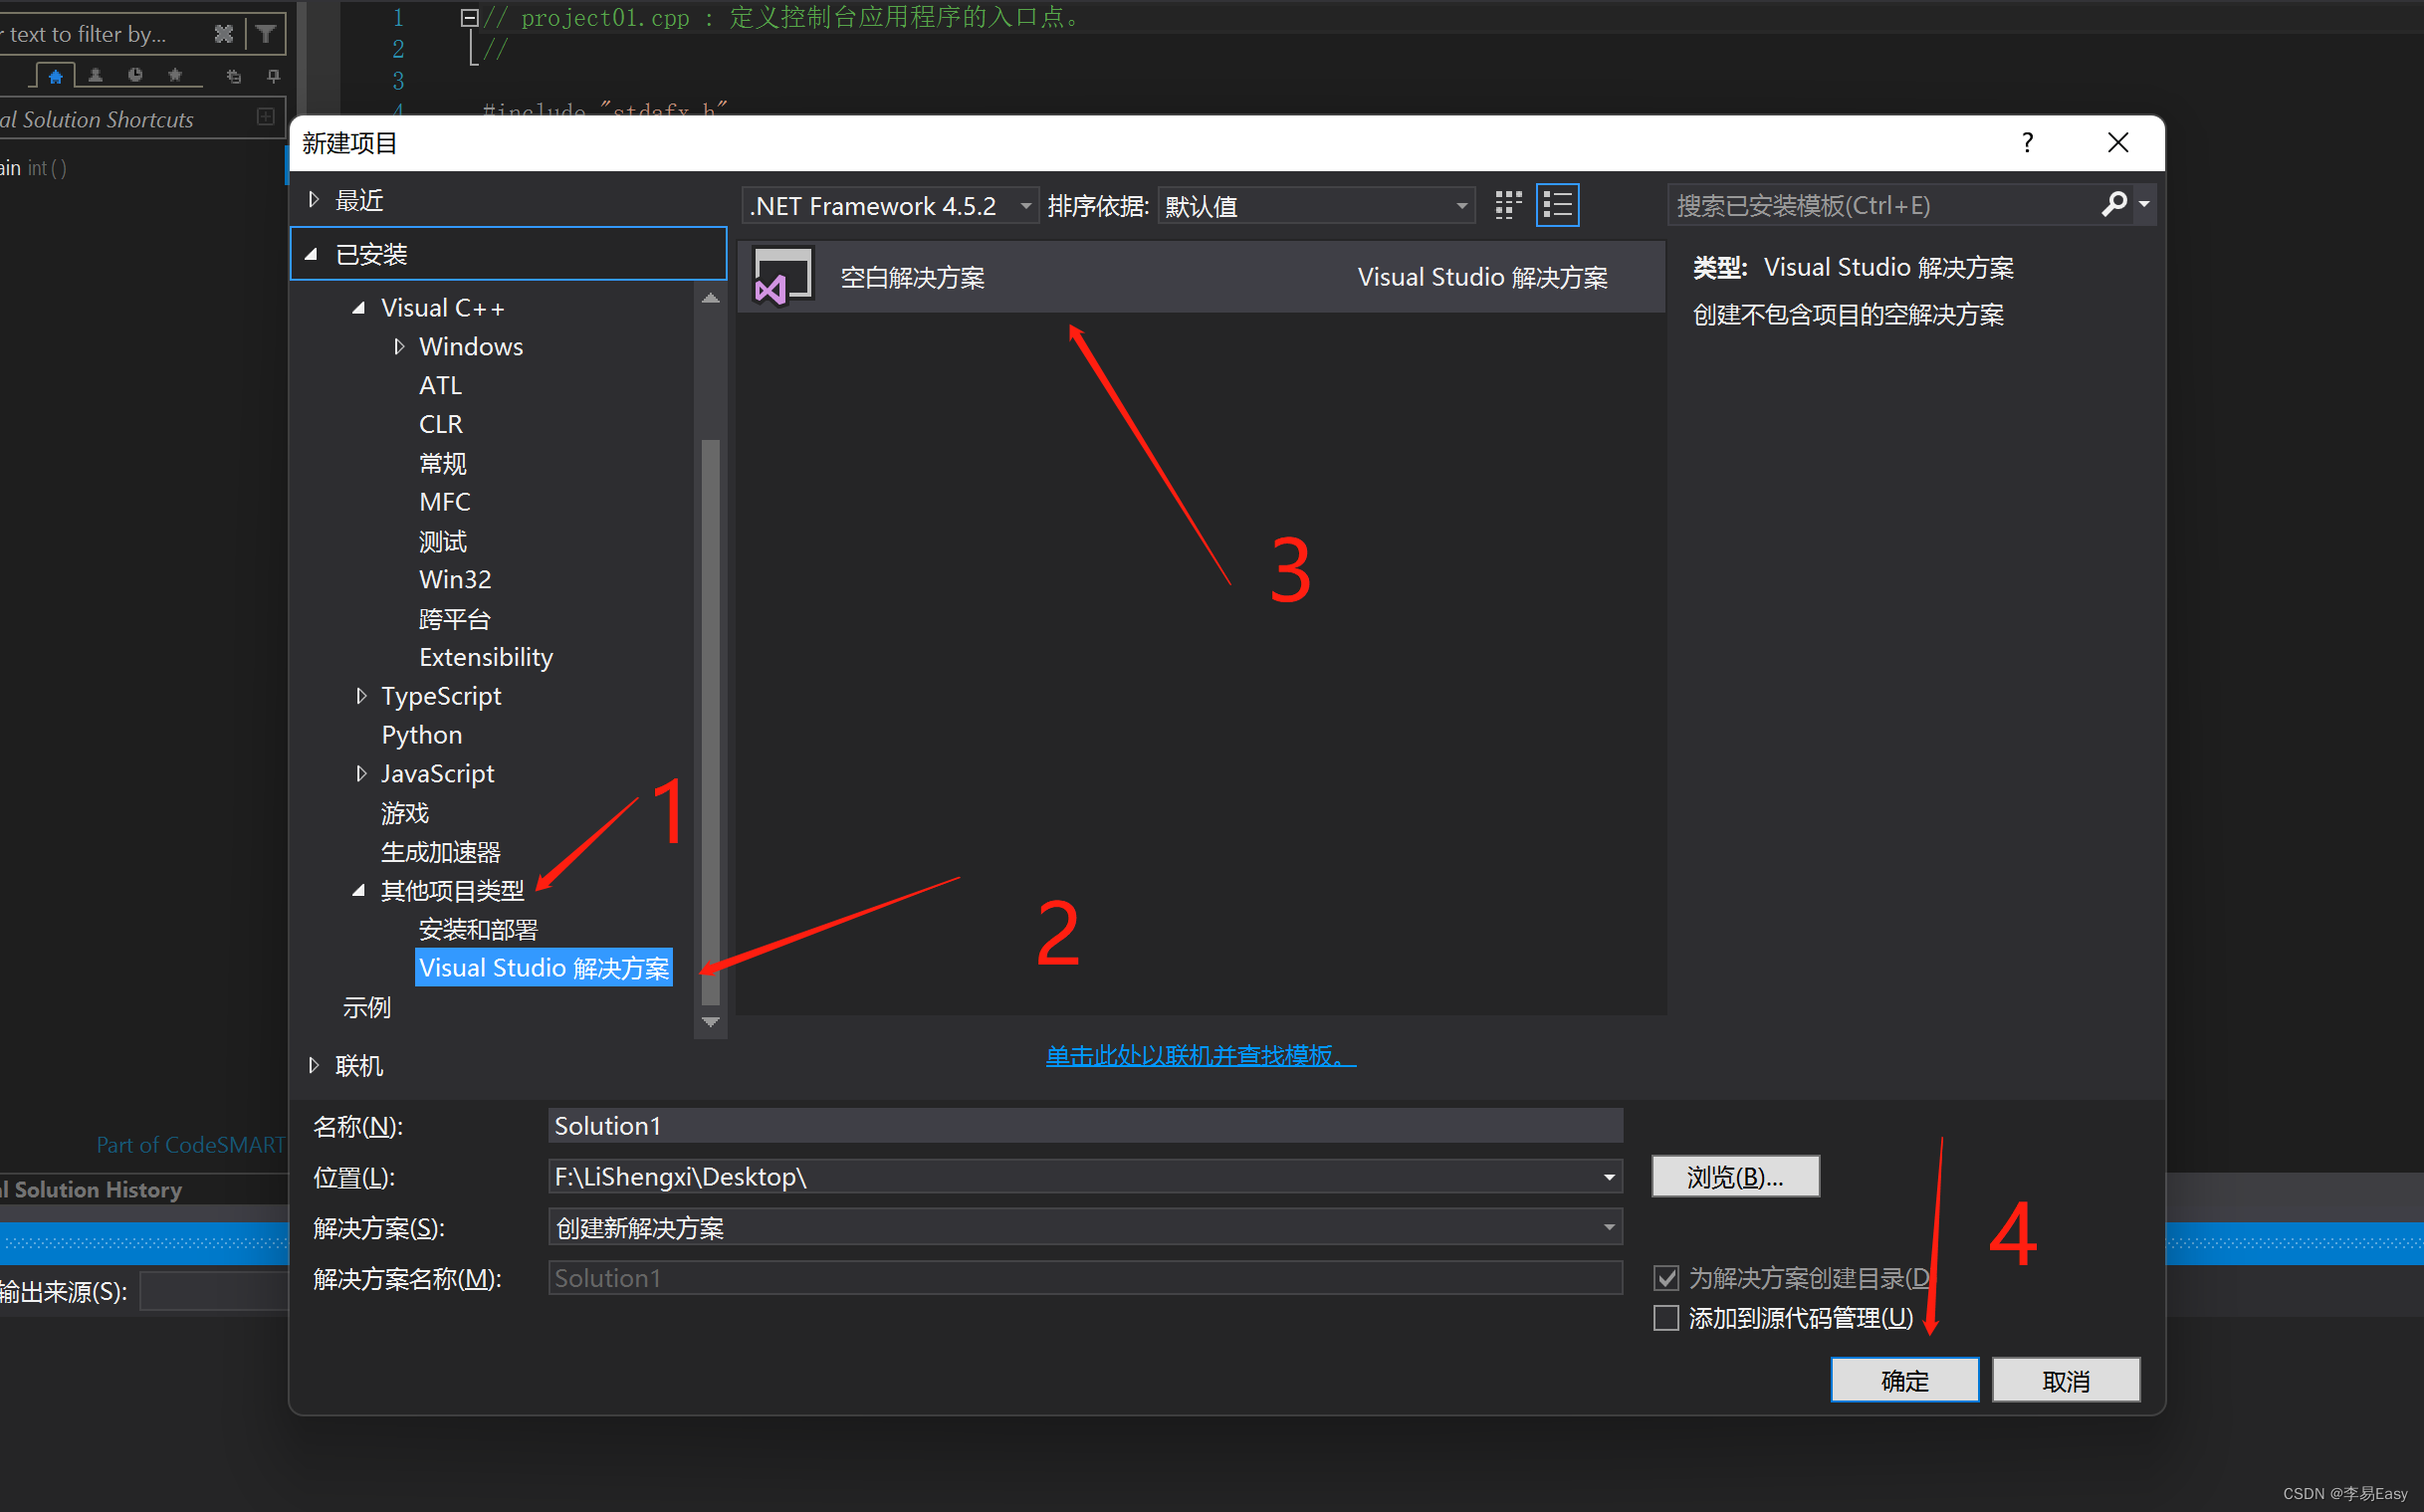This screenshot has width=2424, height=1512.
Task: Expand the TypeScript tree node
Action: [361, 696]
